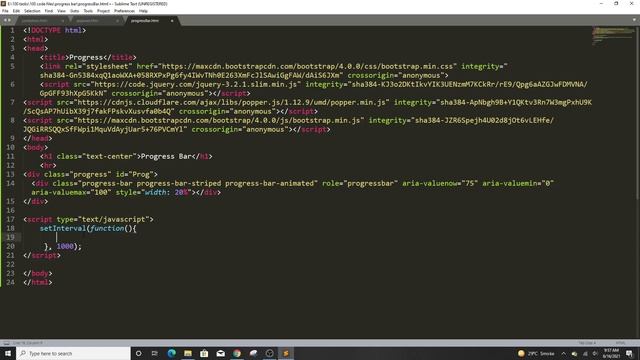Open the Project menu
This screenshot has width=640, height=360.
pyautogui.click(x=103, y=11)
